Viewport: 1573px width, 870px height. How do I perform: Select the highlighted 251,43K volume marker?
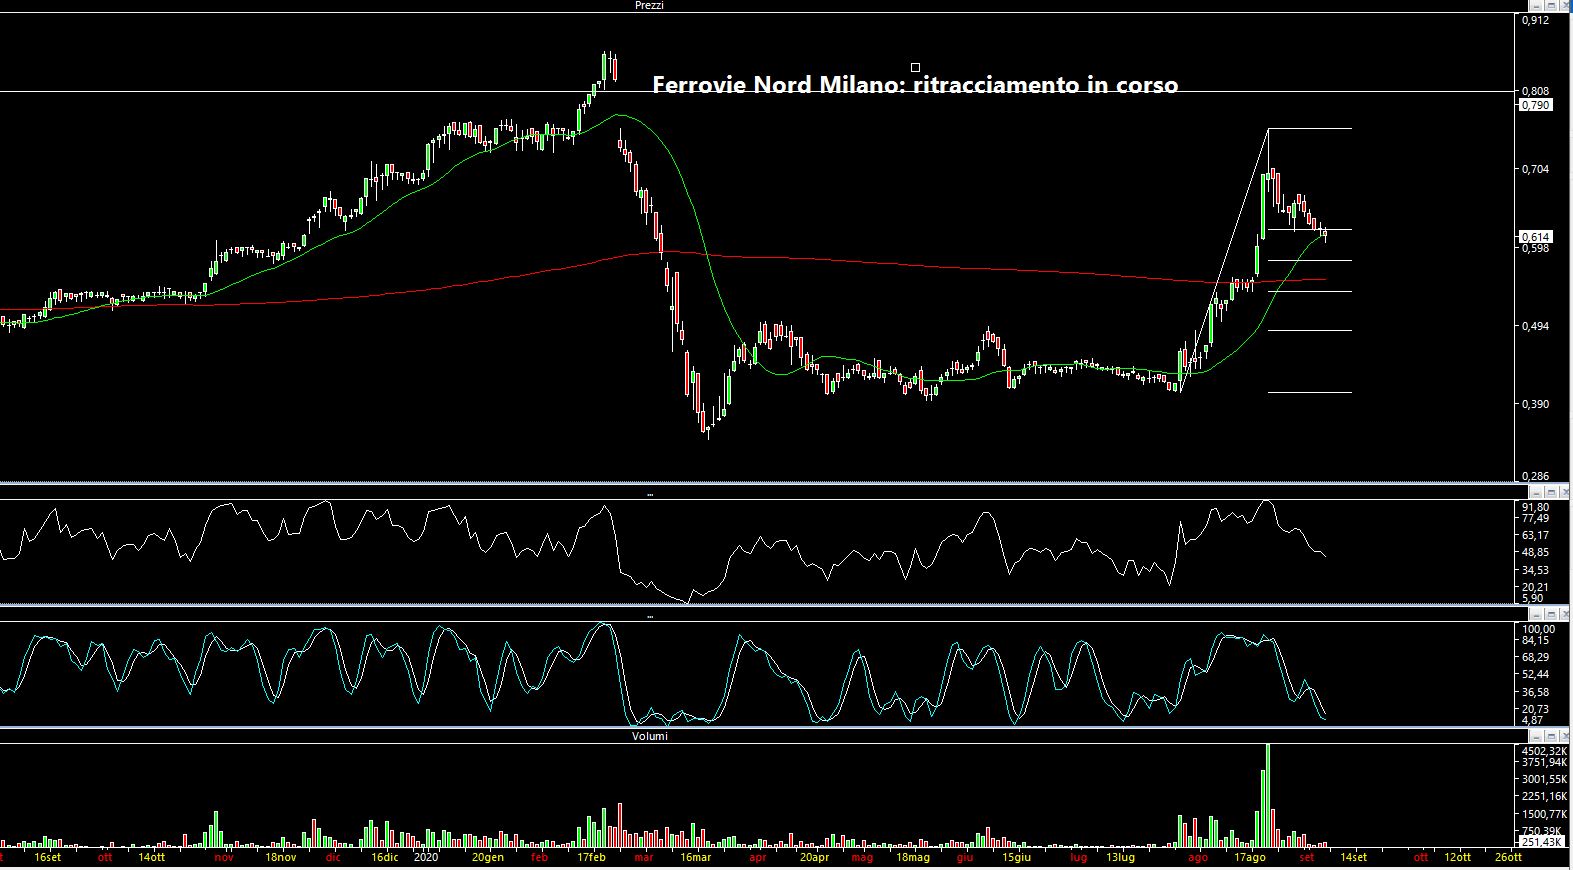[x=1541, y=842]
